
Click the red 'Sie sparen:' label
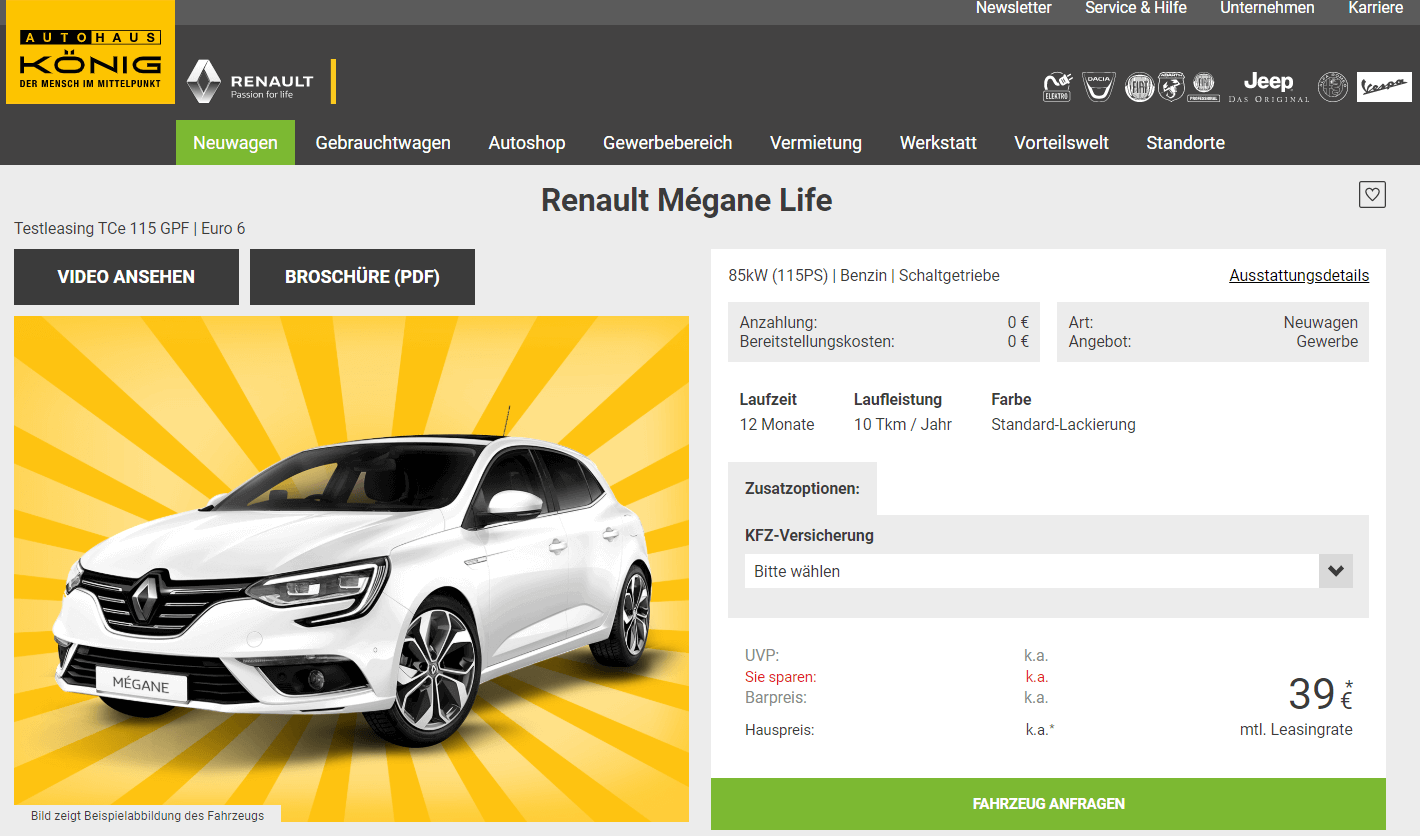click(x=781, y=677)
